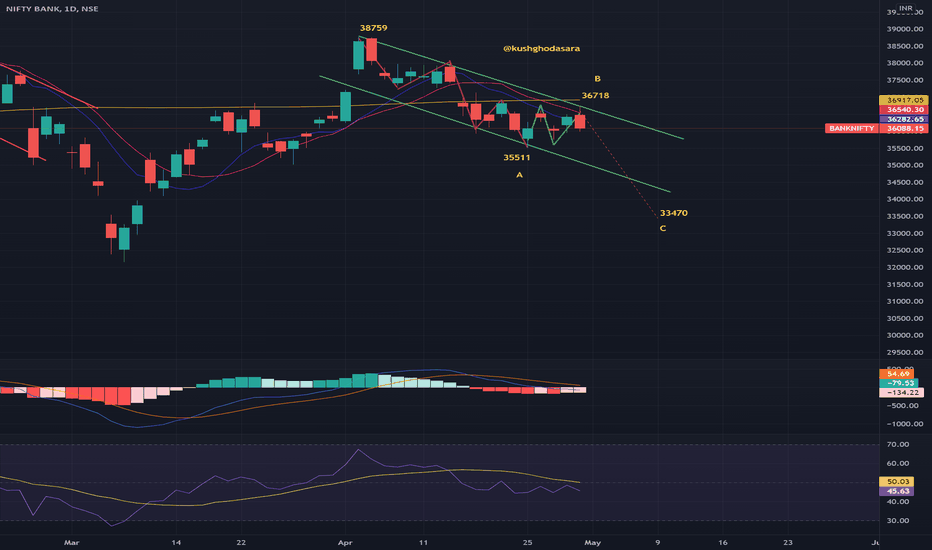Click the wave C annotation label
The image size is (932, 550).
tap(663, 228)
